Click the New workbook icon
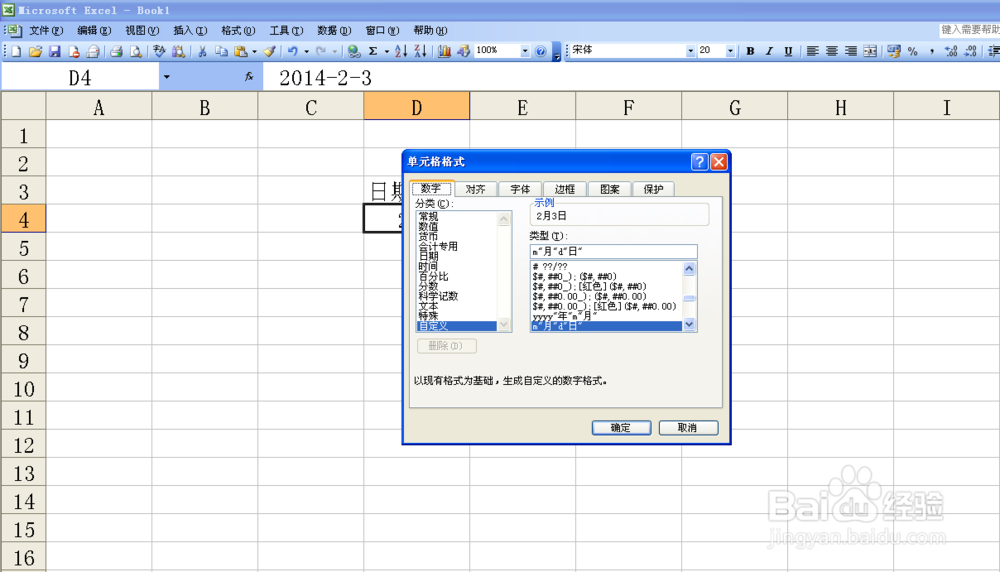The height and width of the screenshot is (572, 1000). tap(16, 52)
